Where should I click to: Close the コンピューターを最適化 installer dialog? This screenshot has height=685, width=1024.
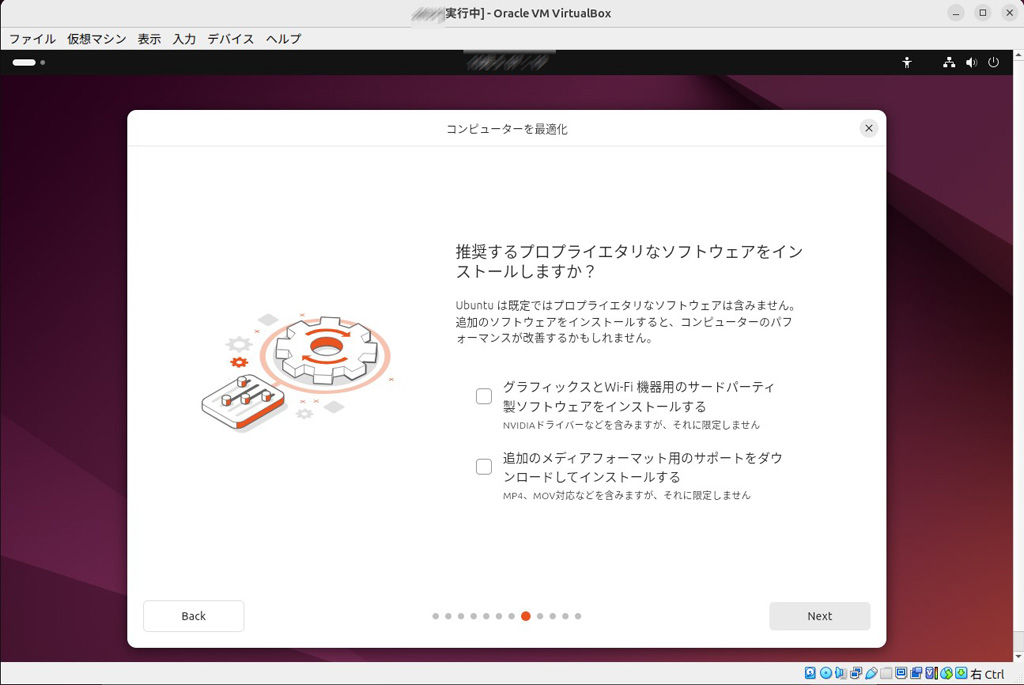tap(869, 128)
